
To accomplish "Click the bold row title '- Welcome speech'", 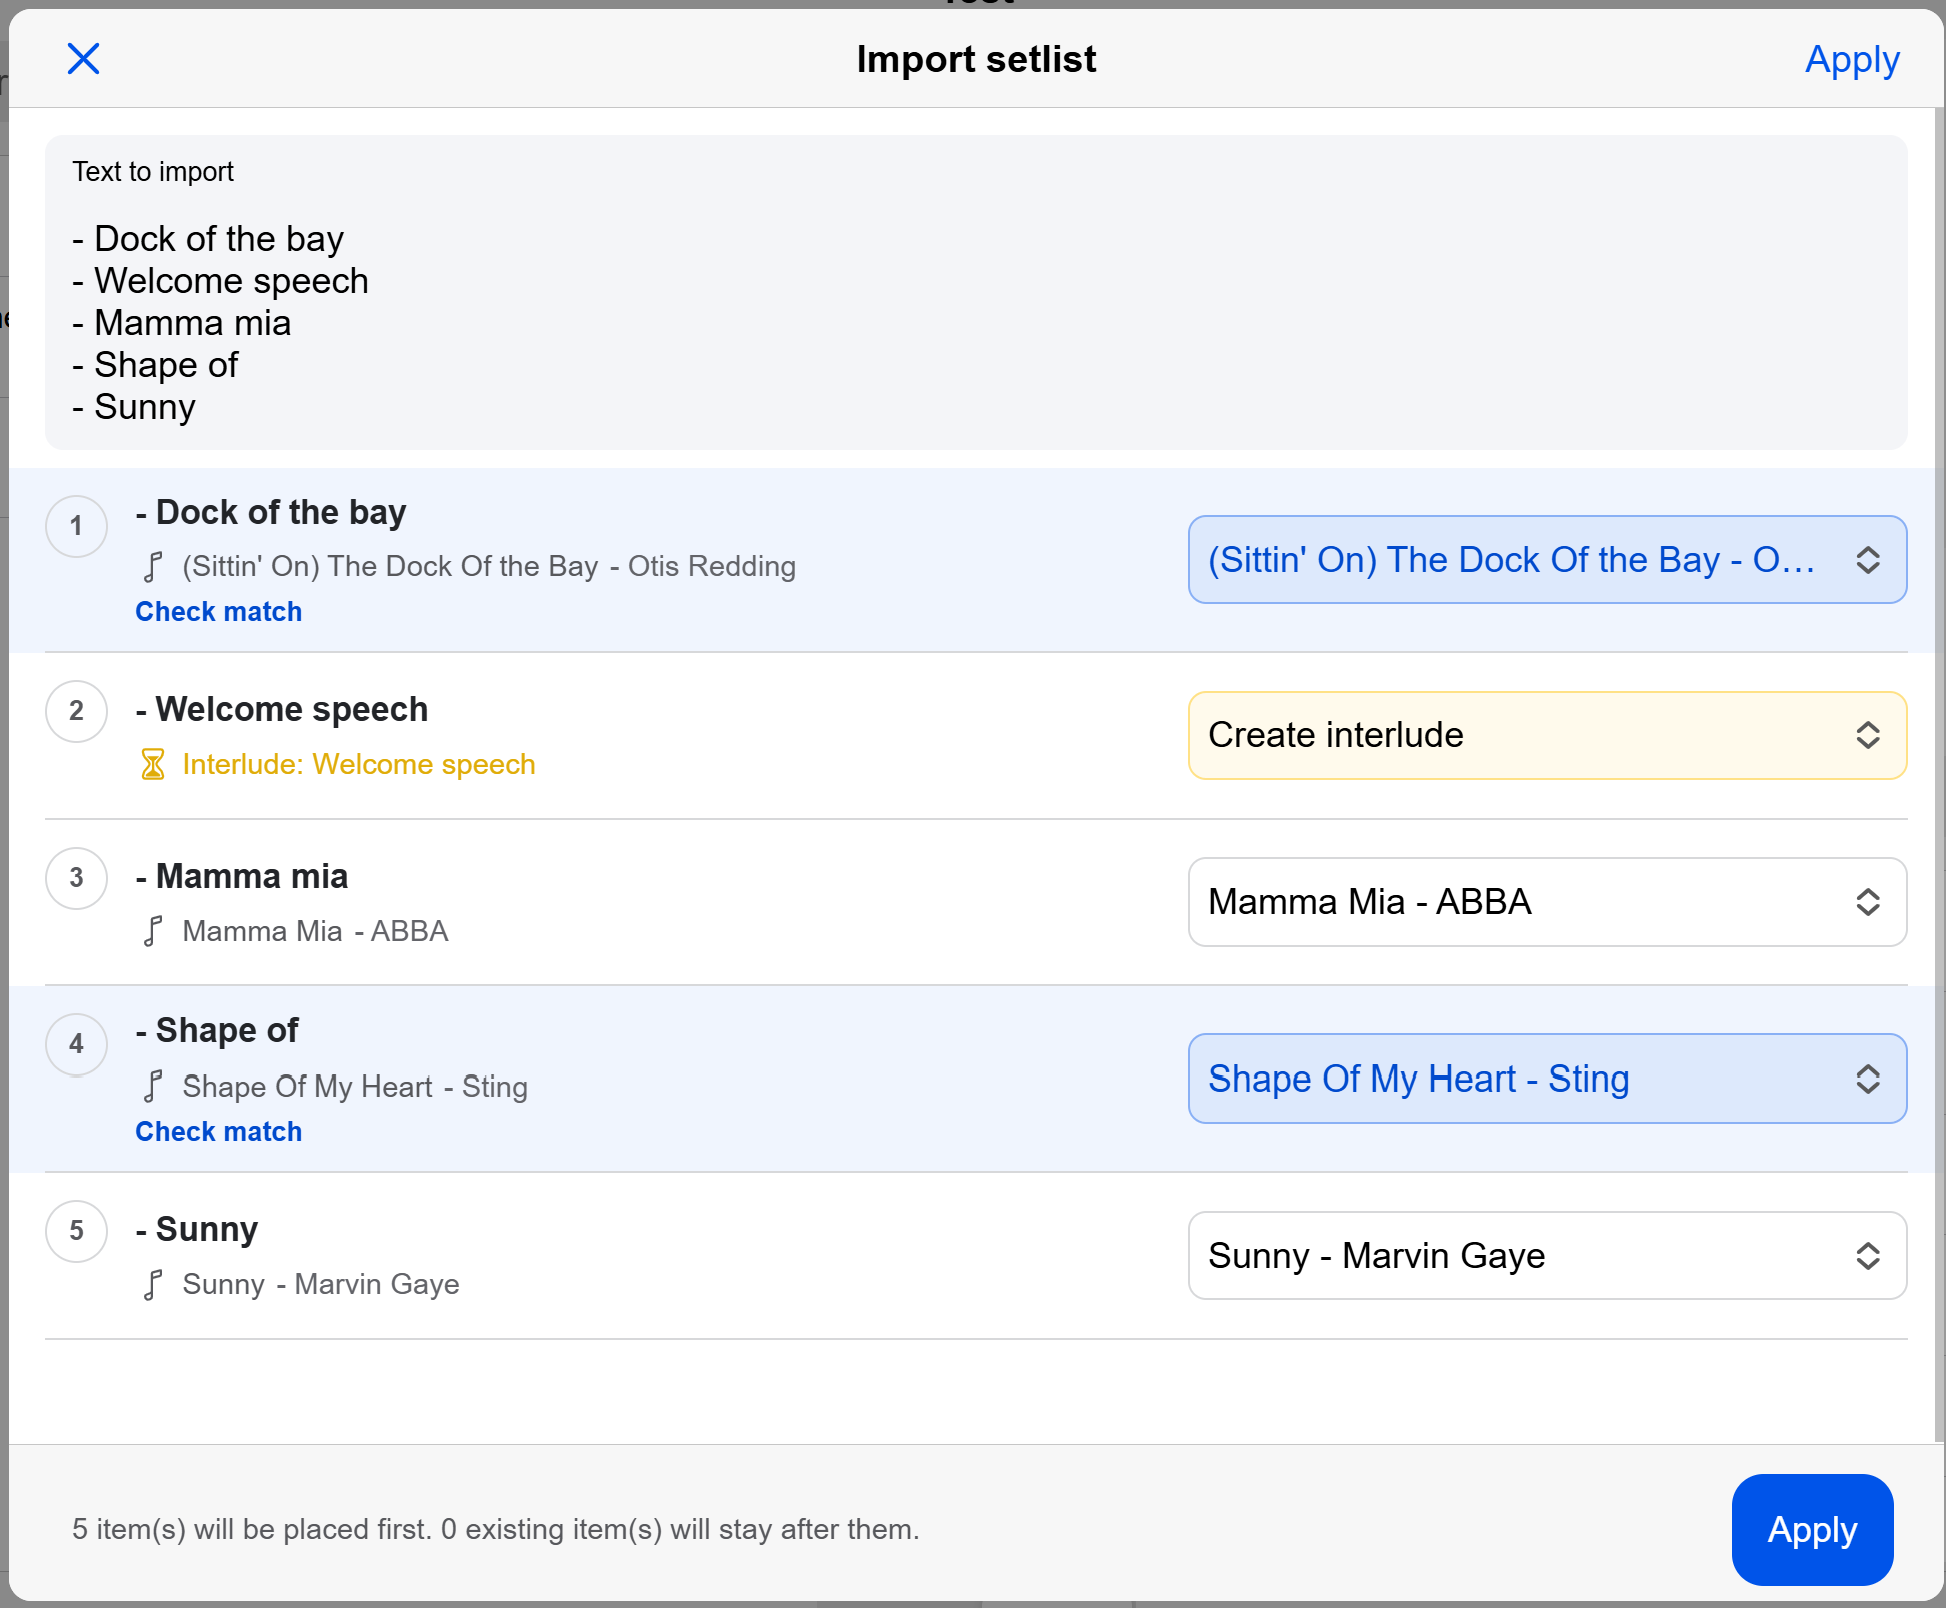I will click(x=282, y=709).
